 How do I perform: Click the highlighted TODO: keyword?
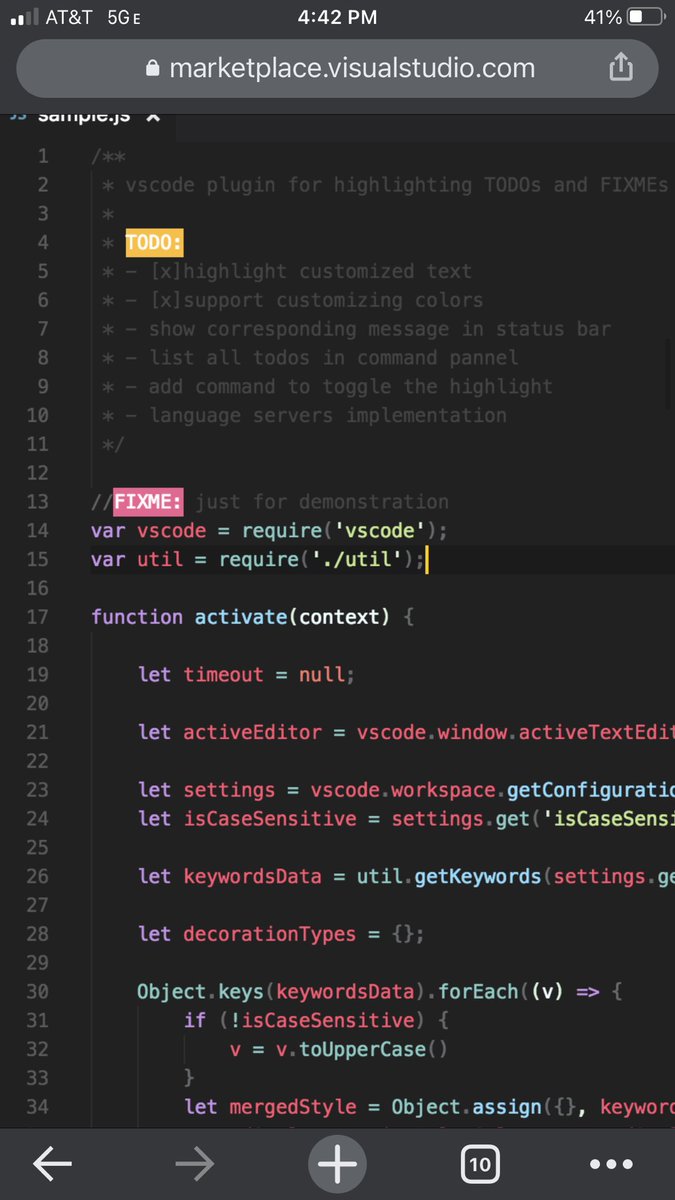coord(155,243)
